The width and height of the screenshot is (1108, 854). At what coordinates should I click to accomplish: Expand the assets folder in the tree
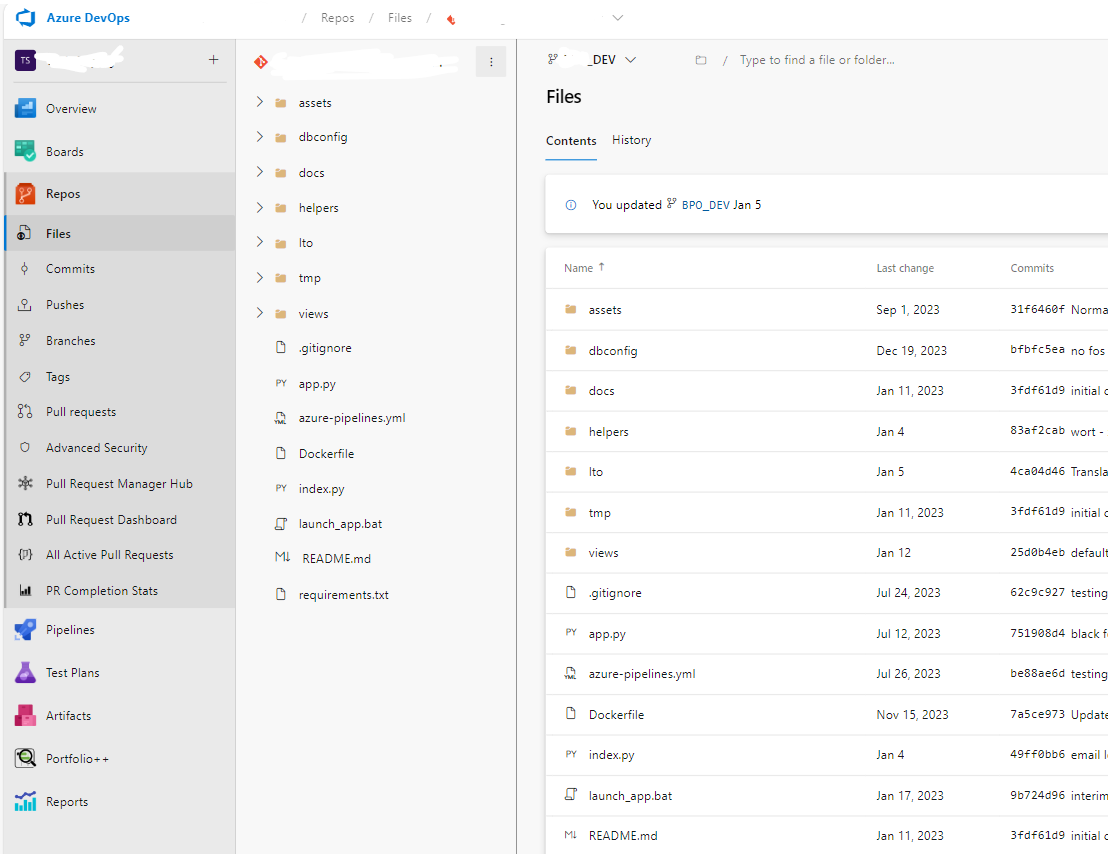click(259, 102)
